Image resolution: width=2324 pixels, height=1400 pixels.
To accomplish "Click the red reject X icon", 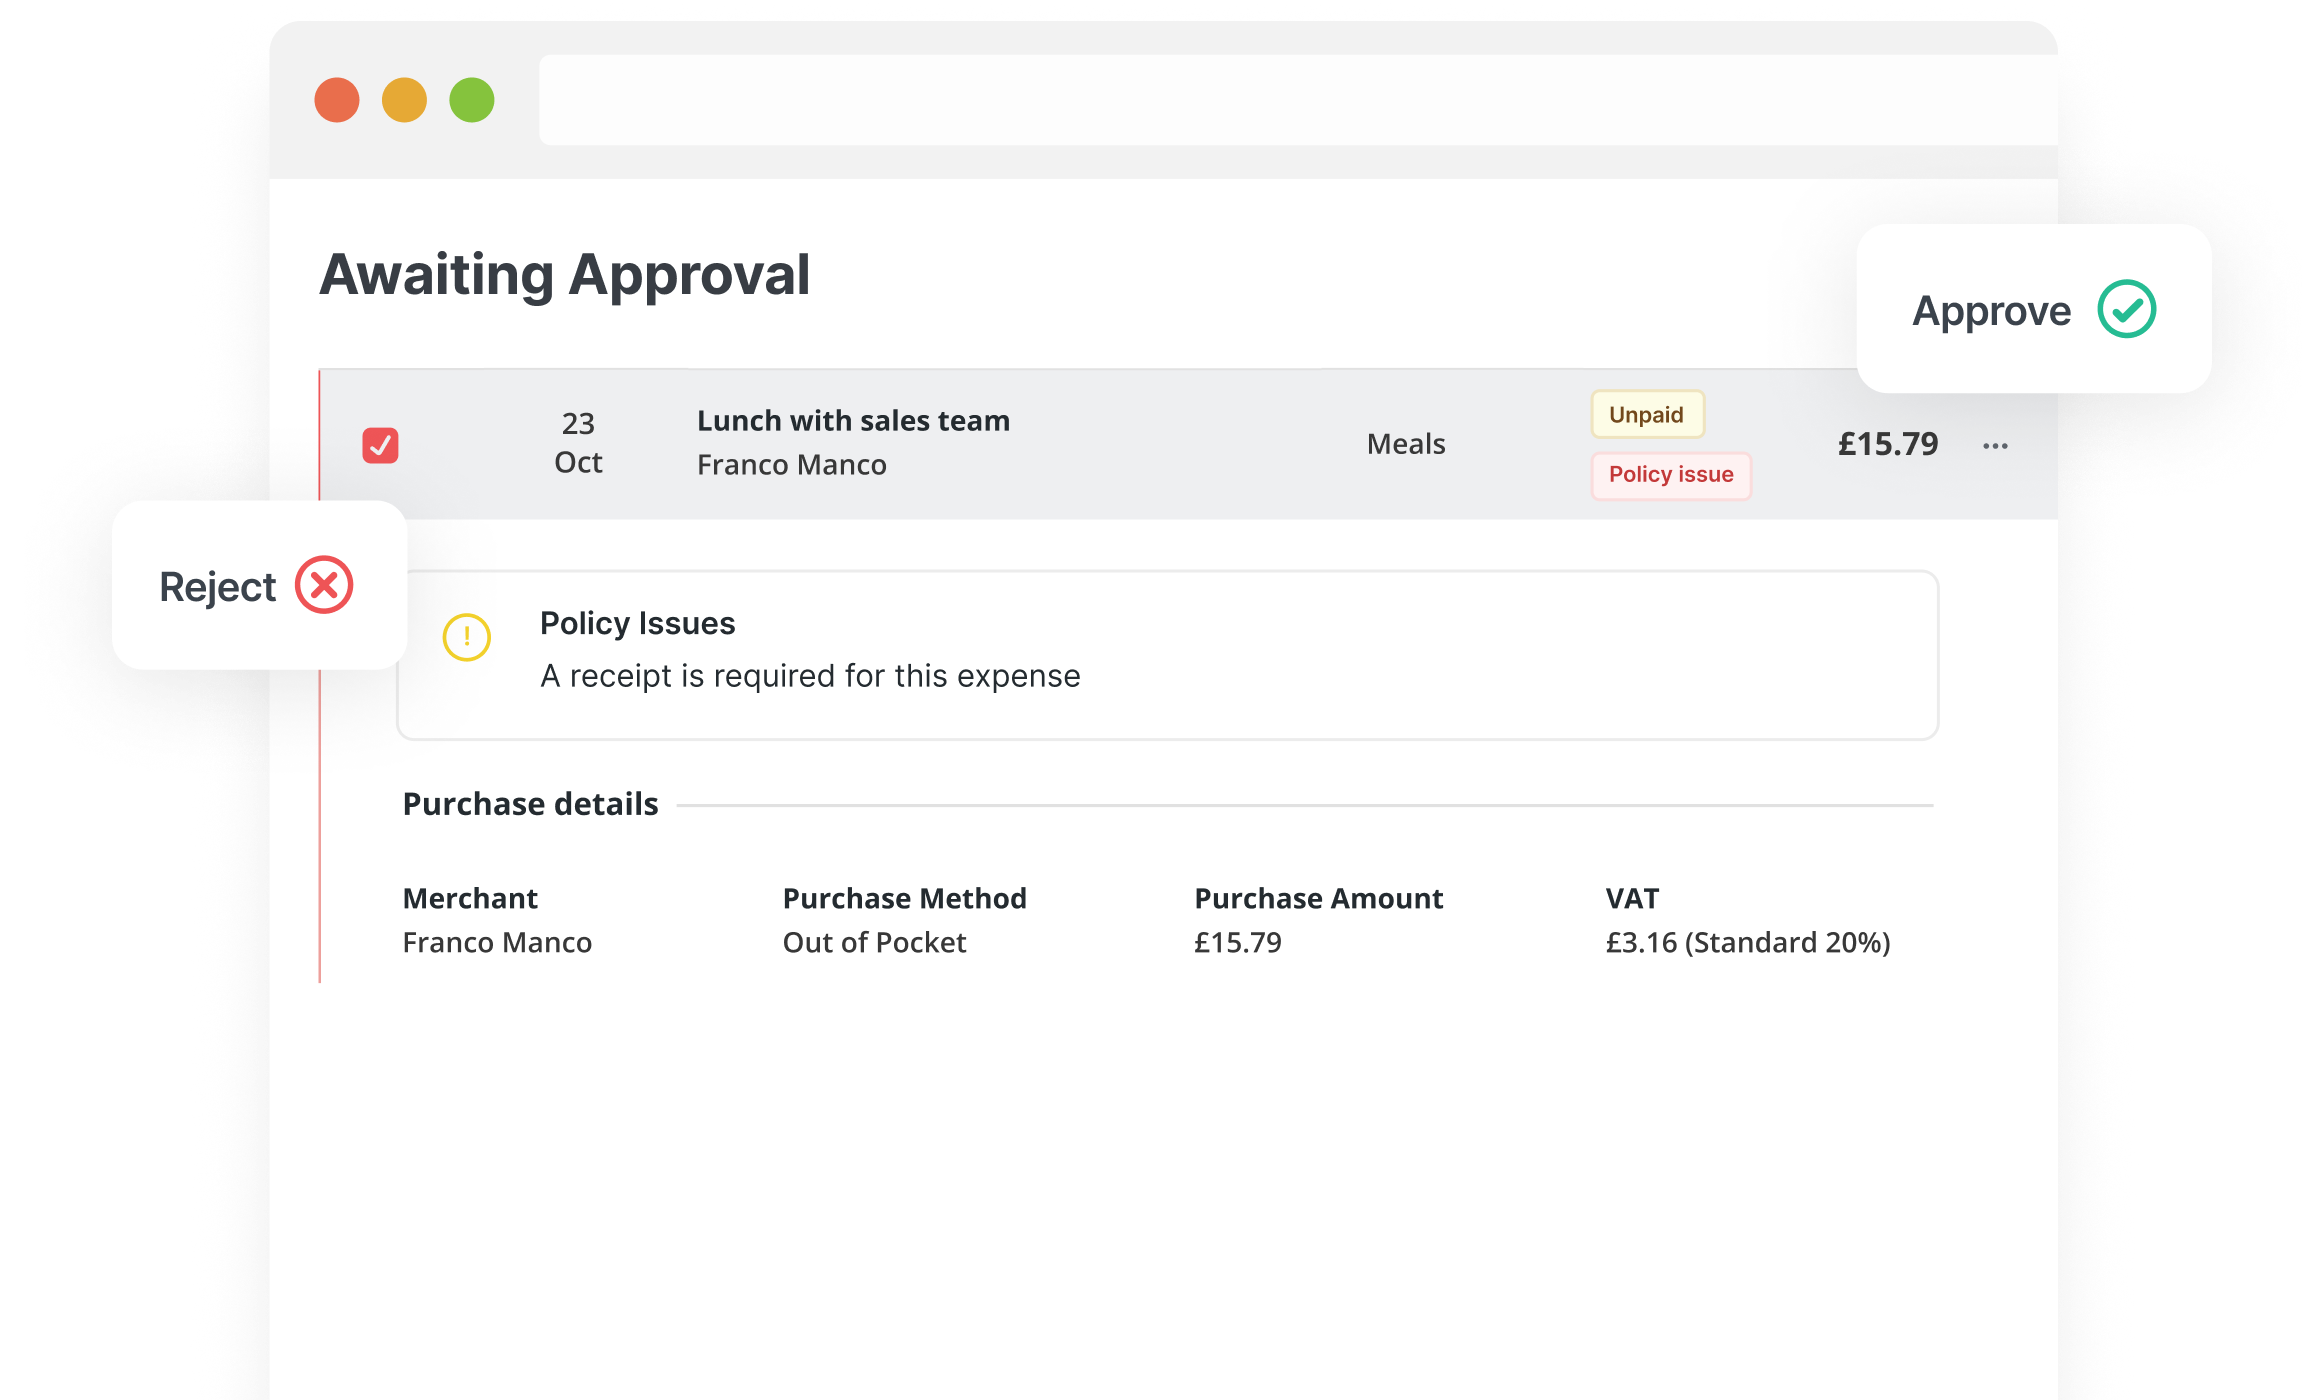I will pos(324,585).
